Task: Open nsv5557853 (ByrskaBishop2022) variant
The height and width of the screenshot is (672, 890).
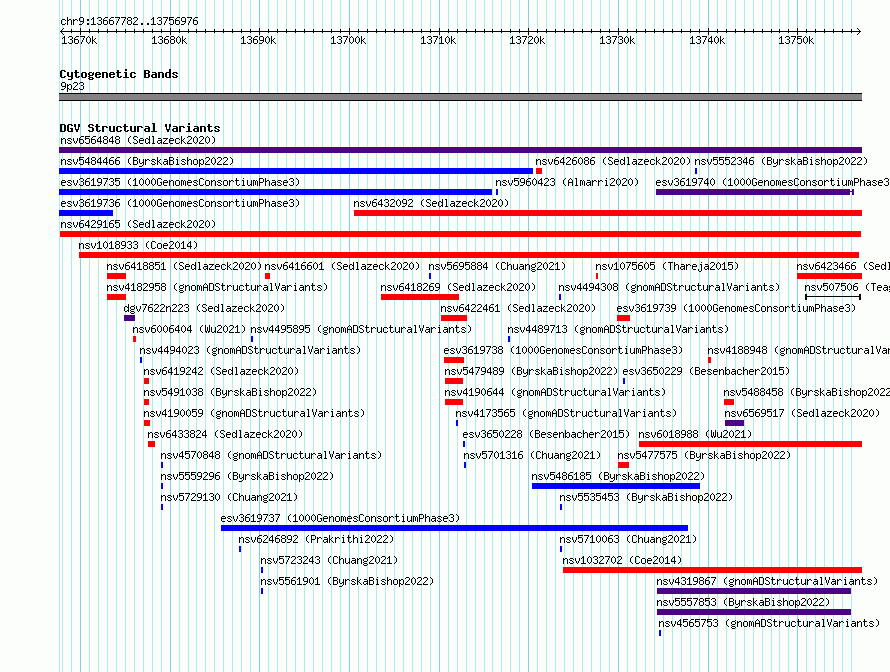Action: click(743, 602)
